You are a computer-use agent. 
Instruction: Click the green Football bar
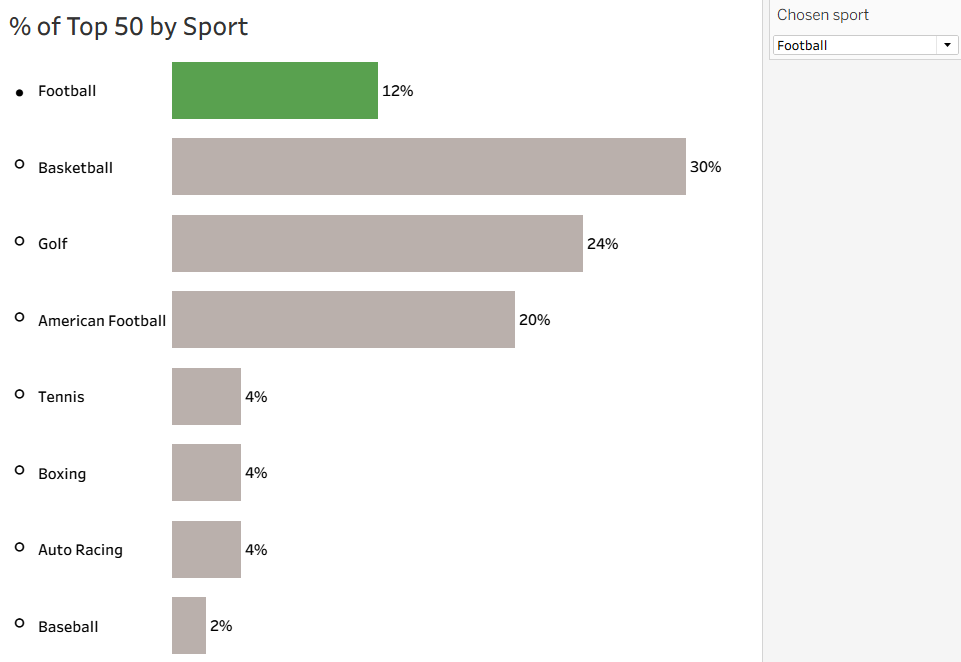tap(275, 91)
